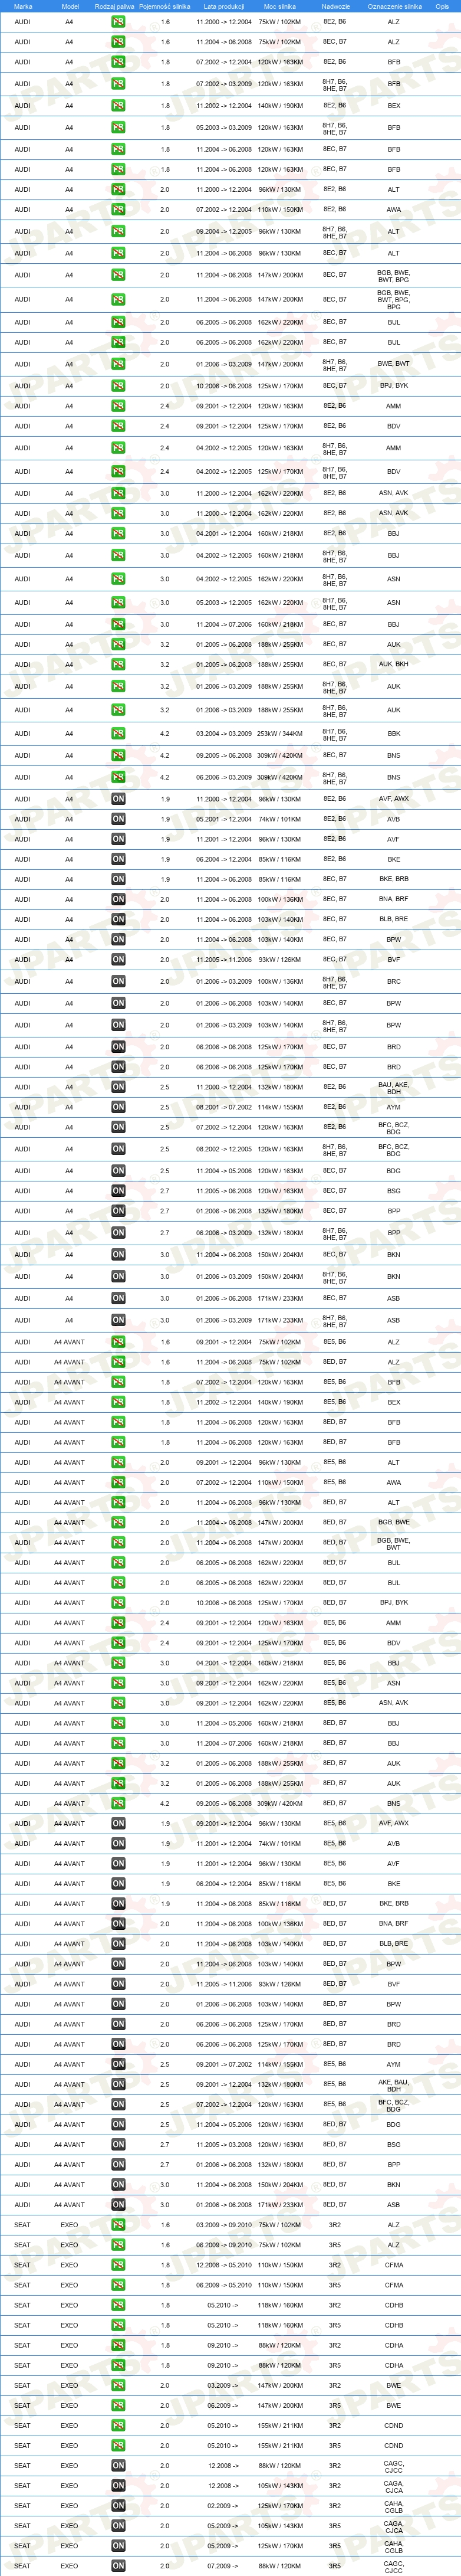The image size is (461, 2576).
Task: Click petrol icon in A4 2.0 ALT 09.2004 row
Action: [x=118, y=232]
